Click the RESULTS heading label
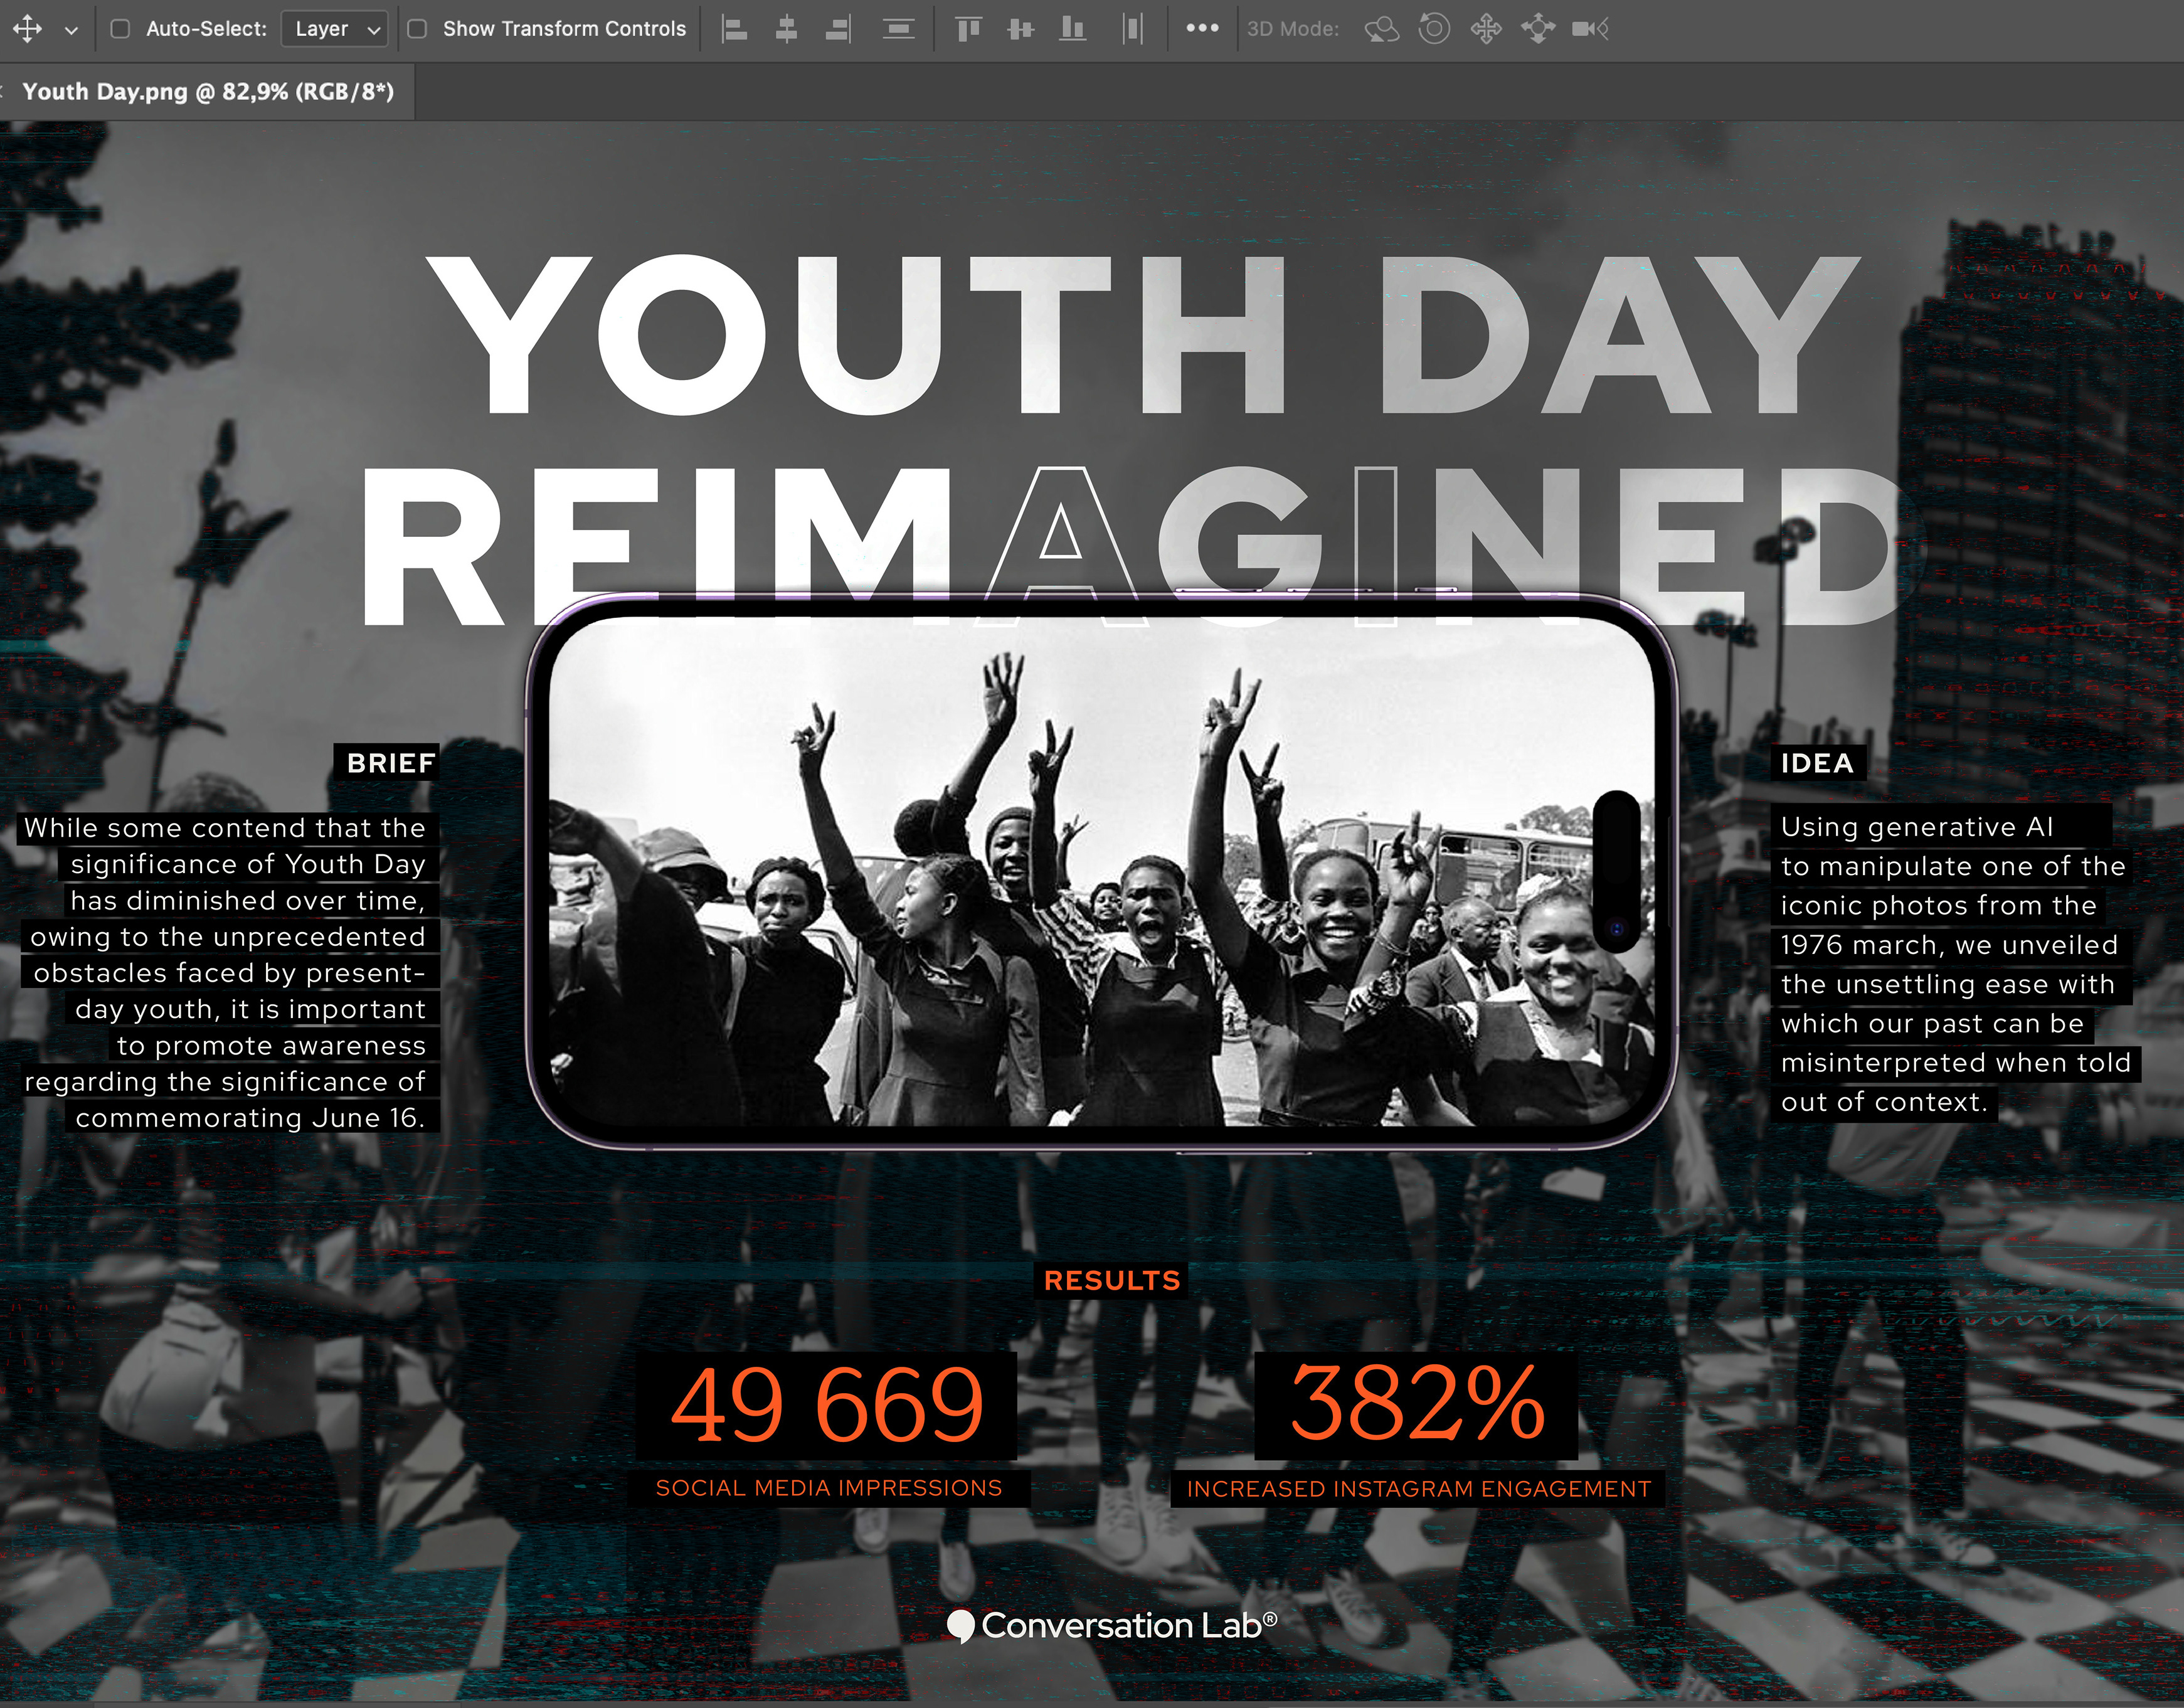The width and height of the screenshot is (2184, 1708). [x=1112, y=1280]
